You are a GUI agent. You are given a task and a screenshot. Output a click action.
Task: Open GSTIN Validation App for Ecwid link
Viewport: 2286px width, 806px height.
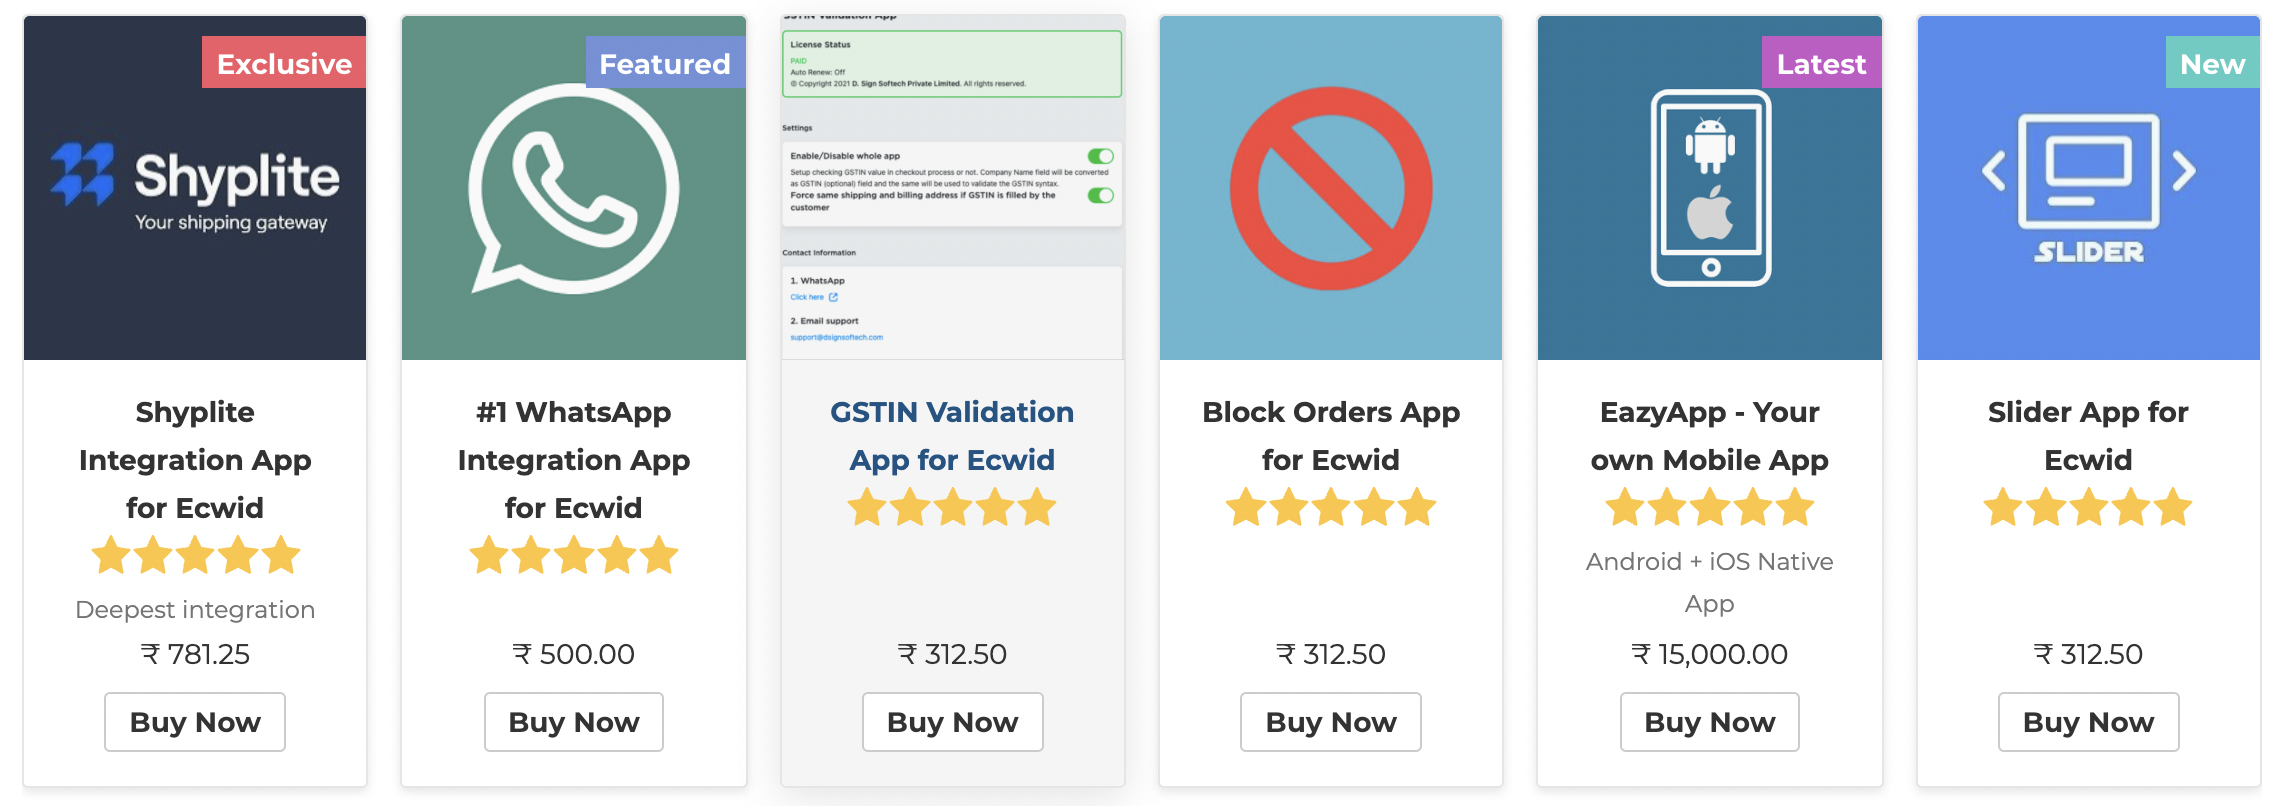tap(952, 436)
